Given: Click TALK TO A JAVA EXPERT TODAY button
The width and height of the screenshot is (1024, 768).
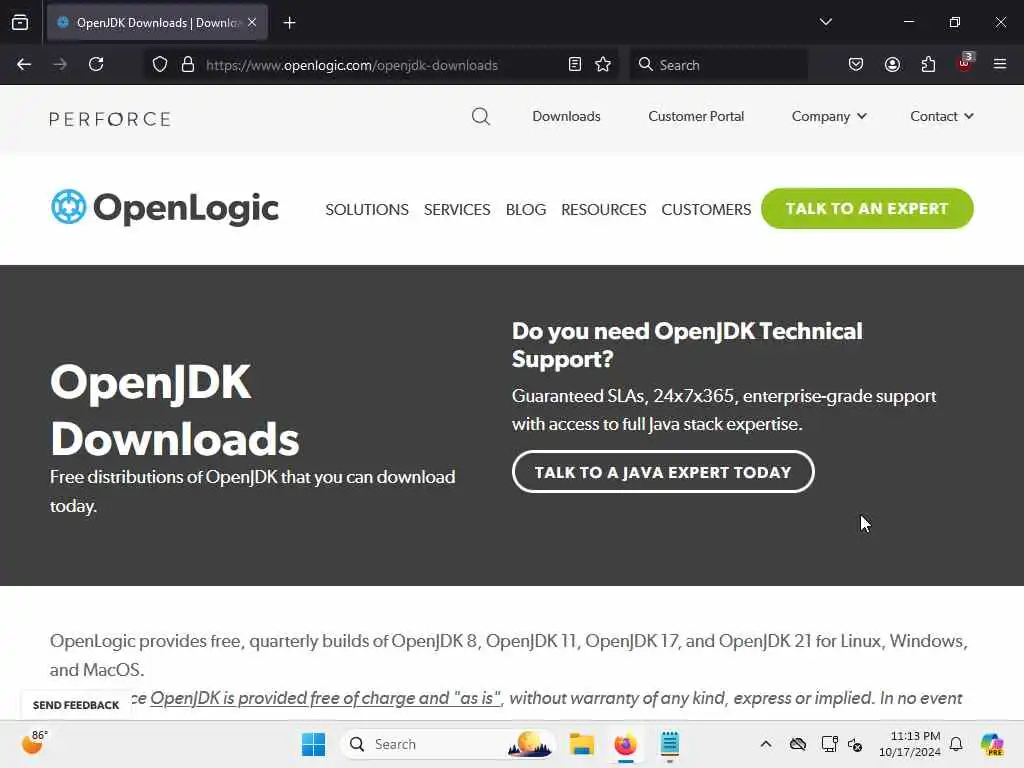Looking at the screenshot, I should click(x=663, y=472).
